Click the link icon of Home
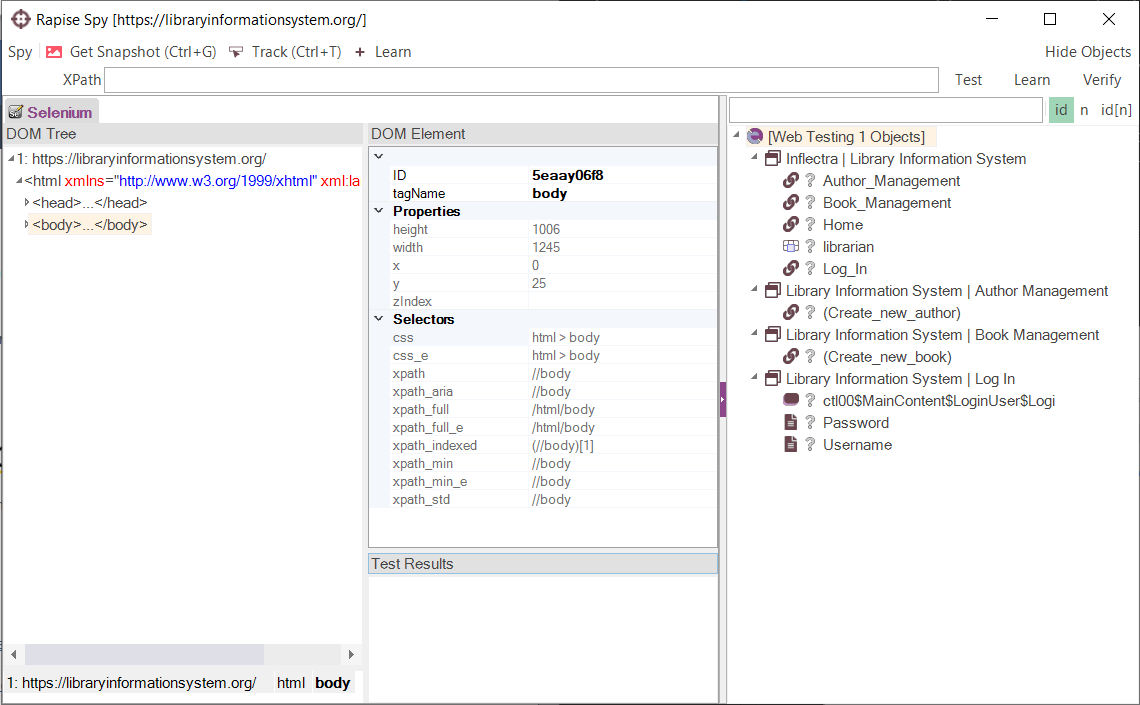This screenshot has height=705, width=1140. pyautogui.click(x=791, y=225)
